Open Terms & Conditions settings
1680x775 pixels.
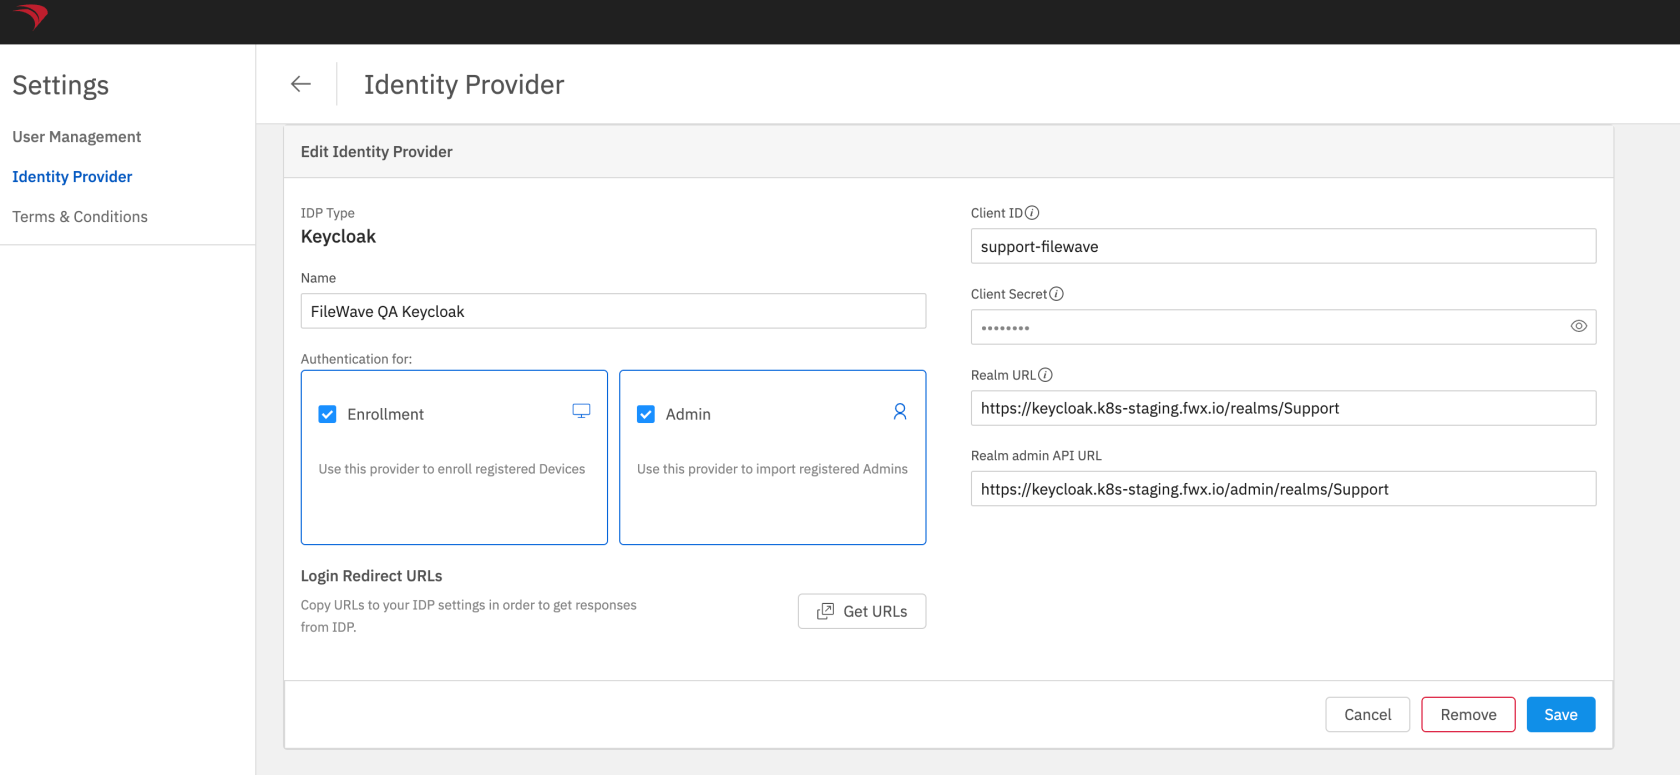pos(80,217)
